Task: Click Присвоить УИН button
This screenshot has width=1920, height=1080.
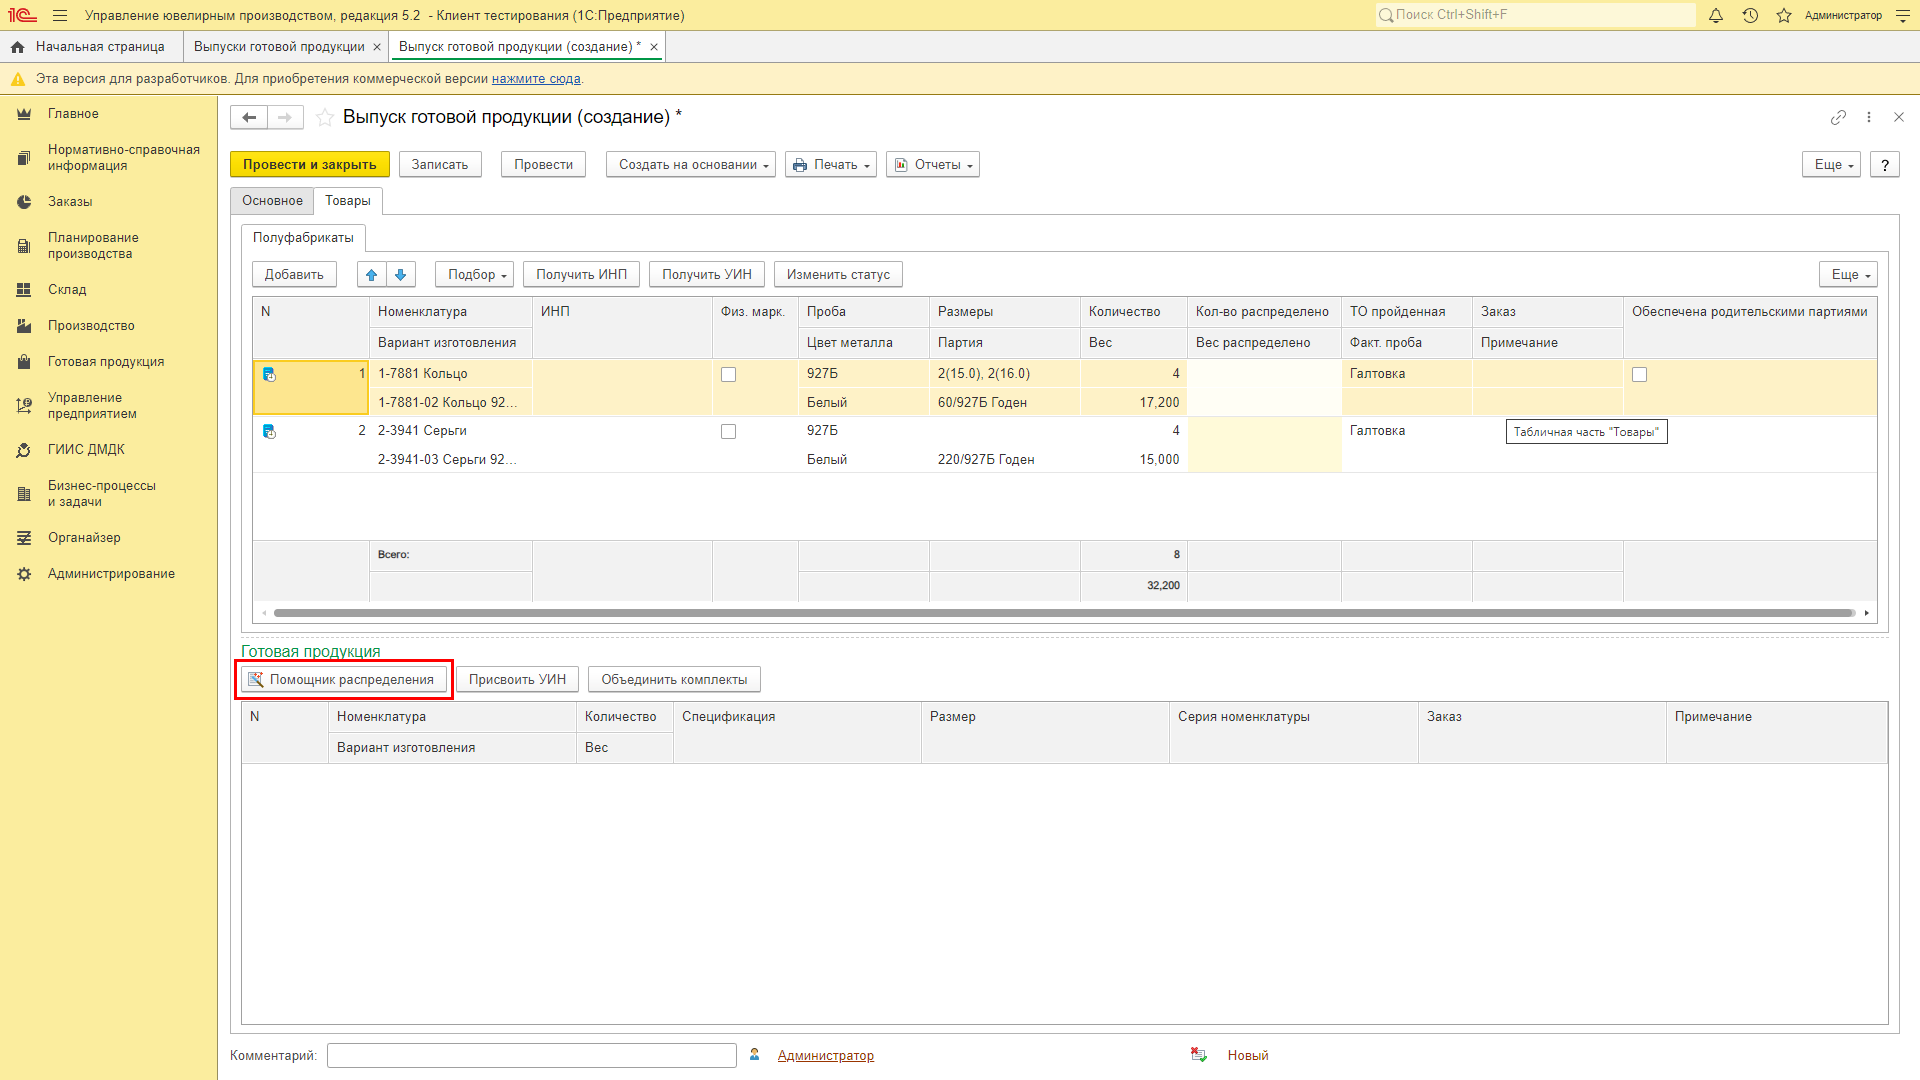Action: click(x=518, y=680)
